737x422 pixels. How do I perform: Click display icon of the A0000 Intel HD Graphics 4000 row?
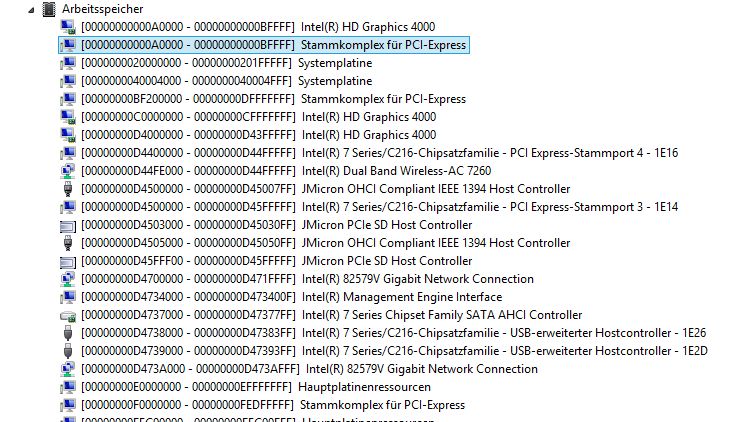coord(68,27)
